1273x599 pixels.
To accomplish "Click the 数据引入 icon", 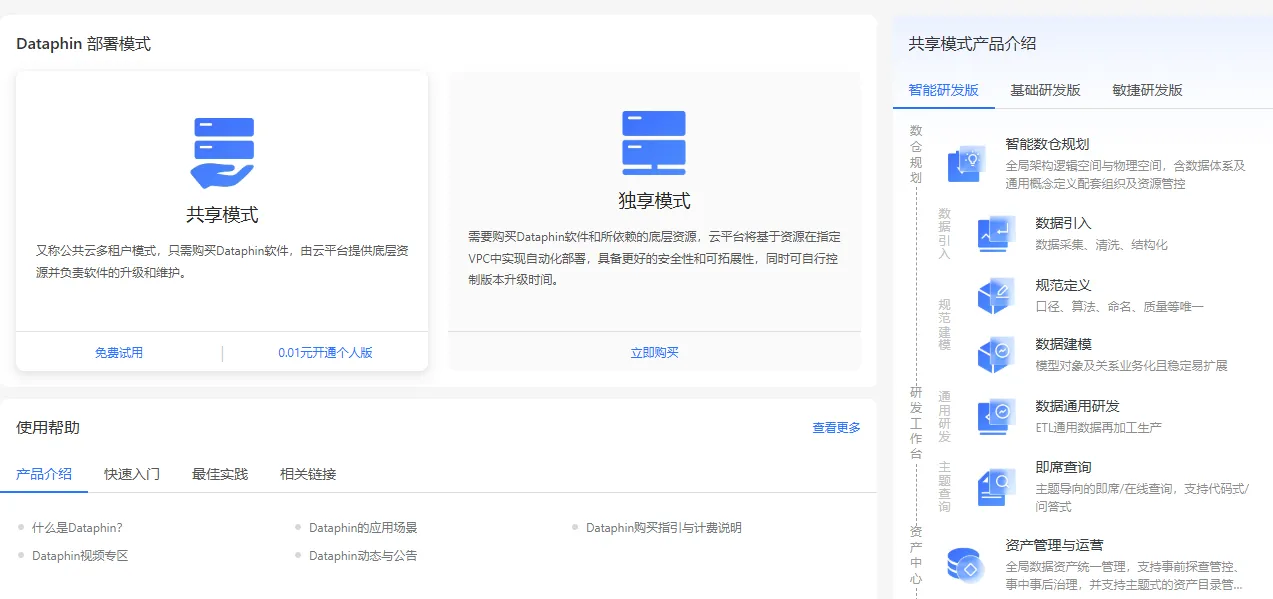I will (x=996, y=233).
